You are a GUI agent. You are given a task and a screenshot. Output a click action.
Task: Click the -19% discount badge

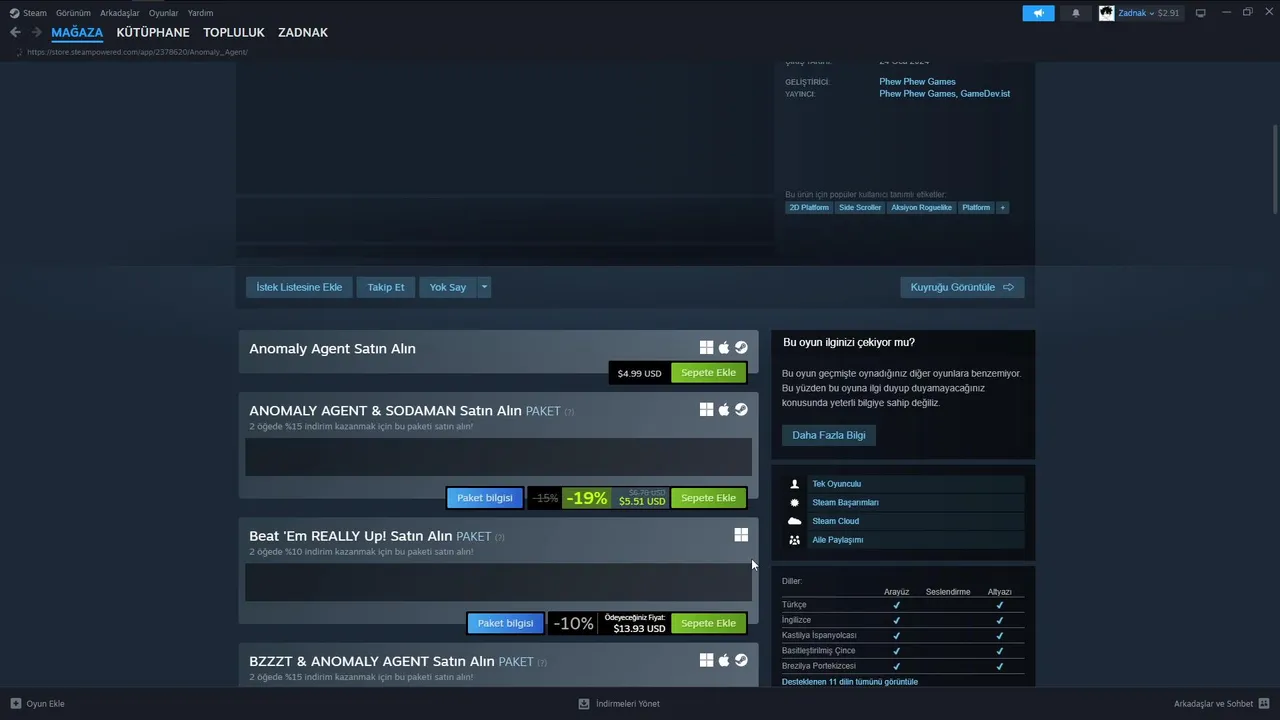[586, 498]
